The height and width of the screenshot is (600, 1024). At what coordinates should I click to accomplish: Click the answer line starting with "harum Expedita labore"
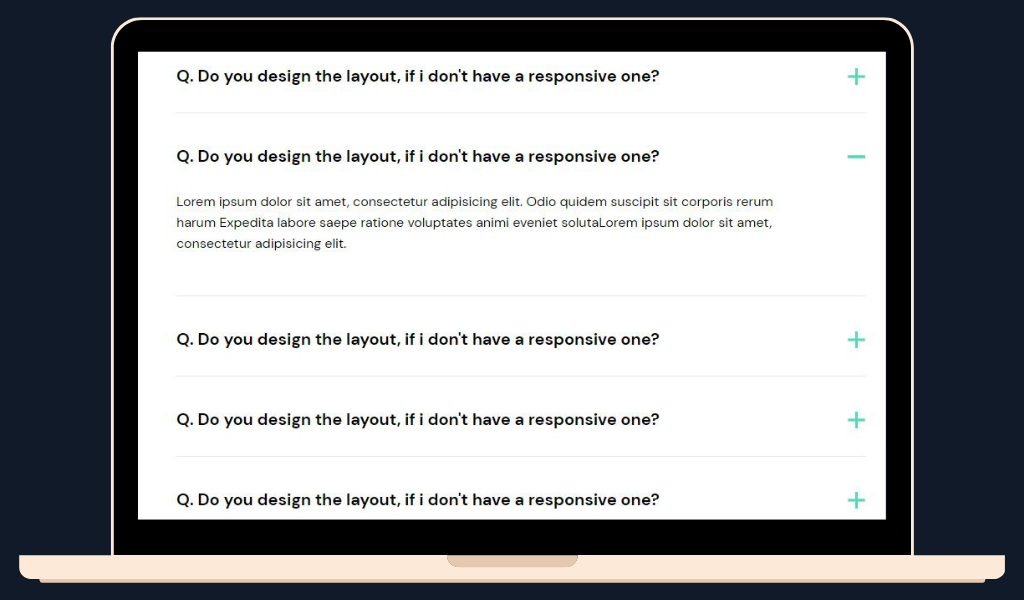[474, 223]
